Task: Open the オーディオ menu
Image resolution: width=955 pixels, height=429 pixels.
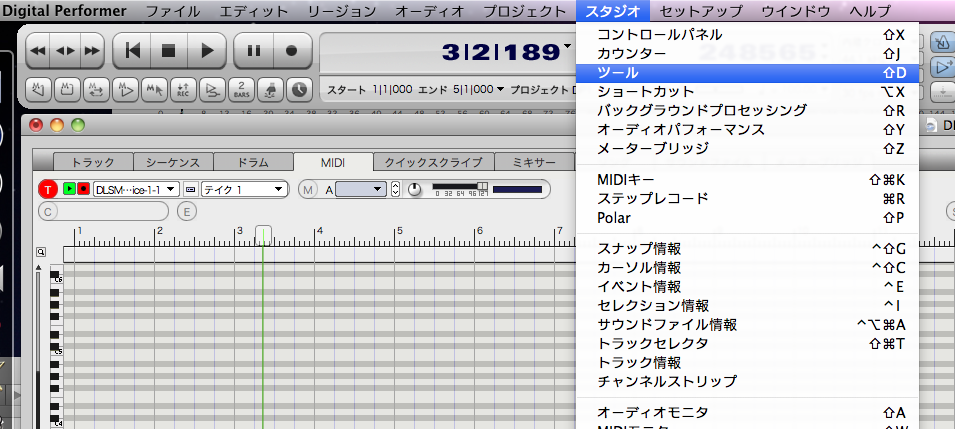Action: click(x=430, y=11)
